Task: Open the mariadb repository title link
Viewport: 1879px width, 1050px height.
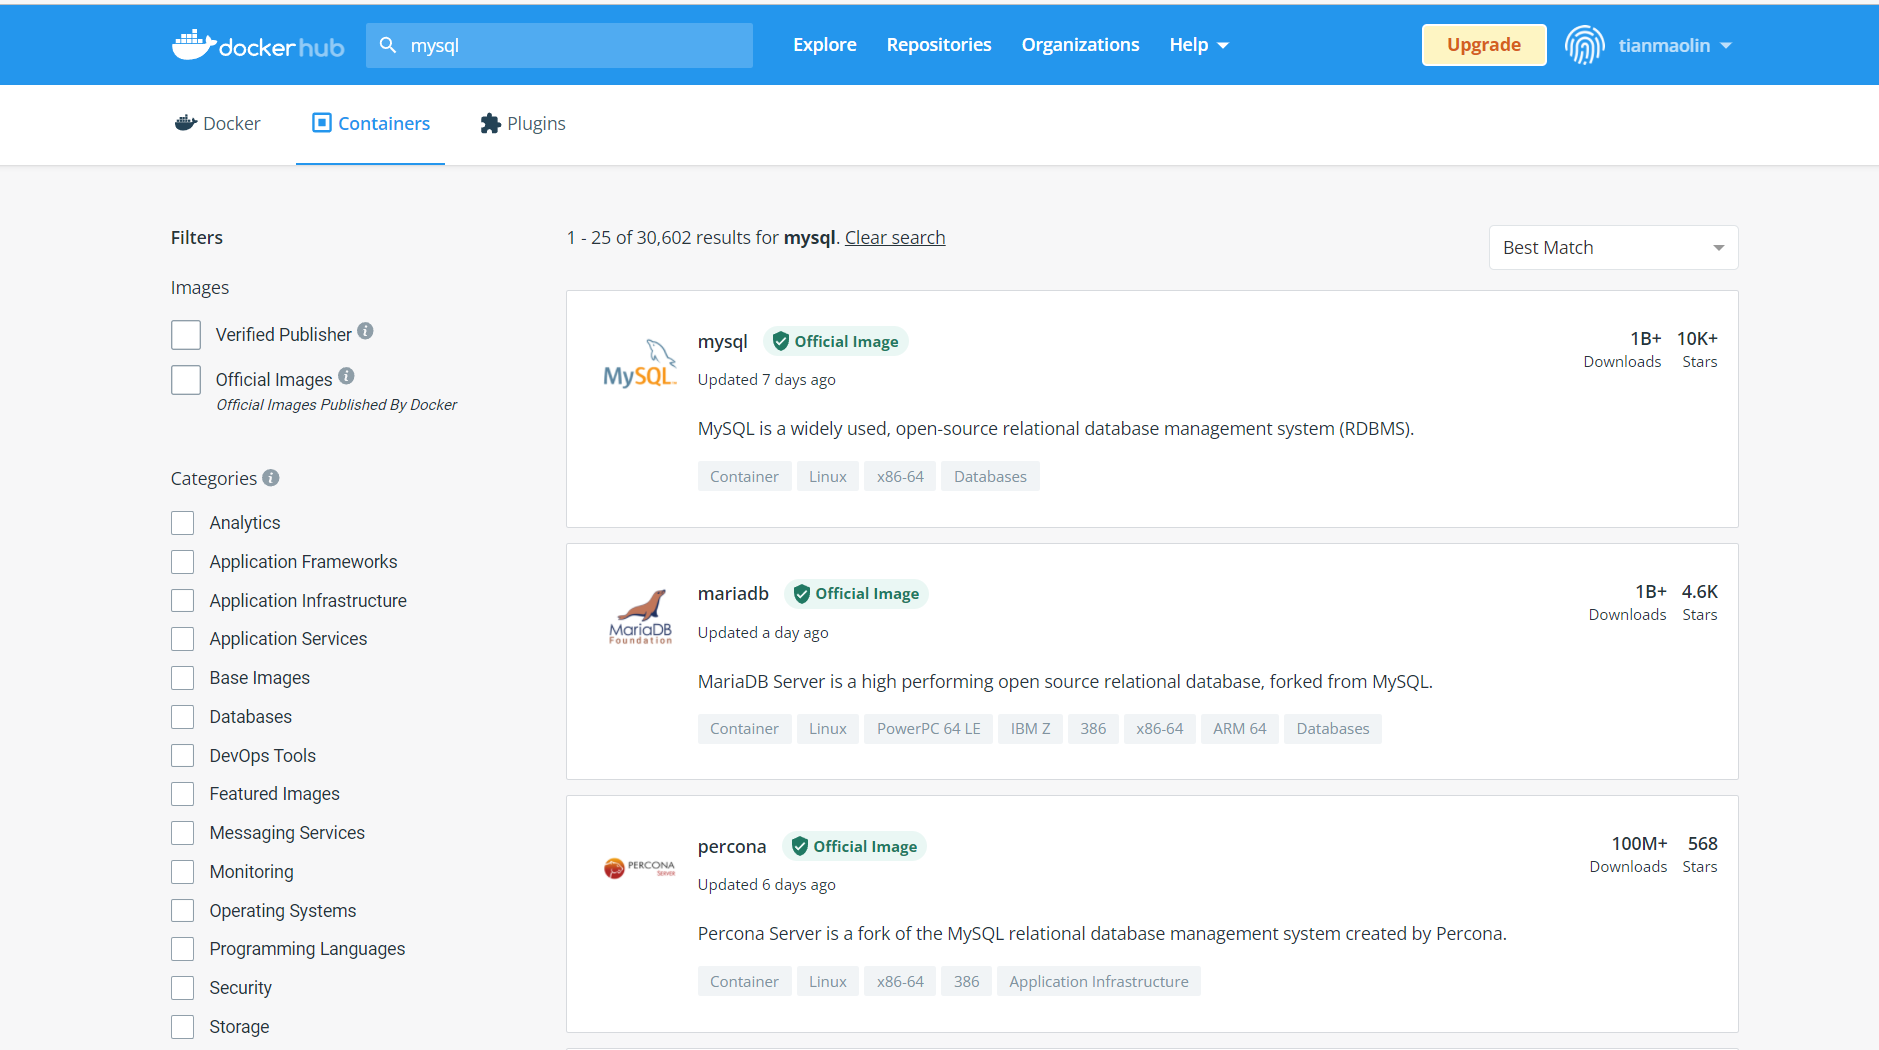Action: pyautogui.click(x=733, y=593)
